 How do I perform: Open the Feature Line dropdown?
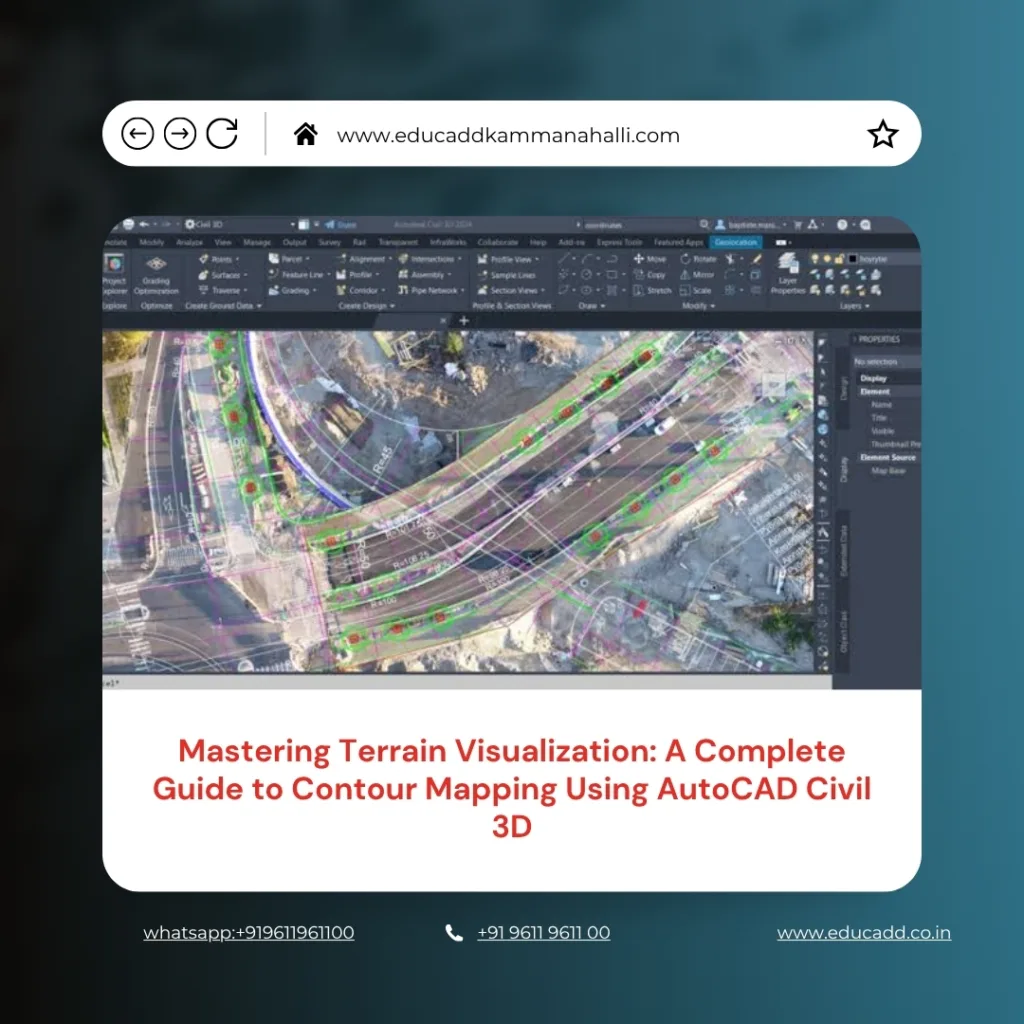(299, 275)
